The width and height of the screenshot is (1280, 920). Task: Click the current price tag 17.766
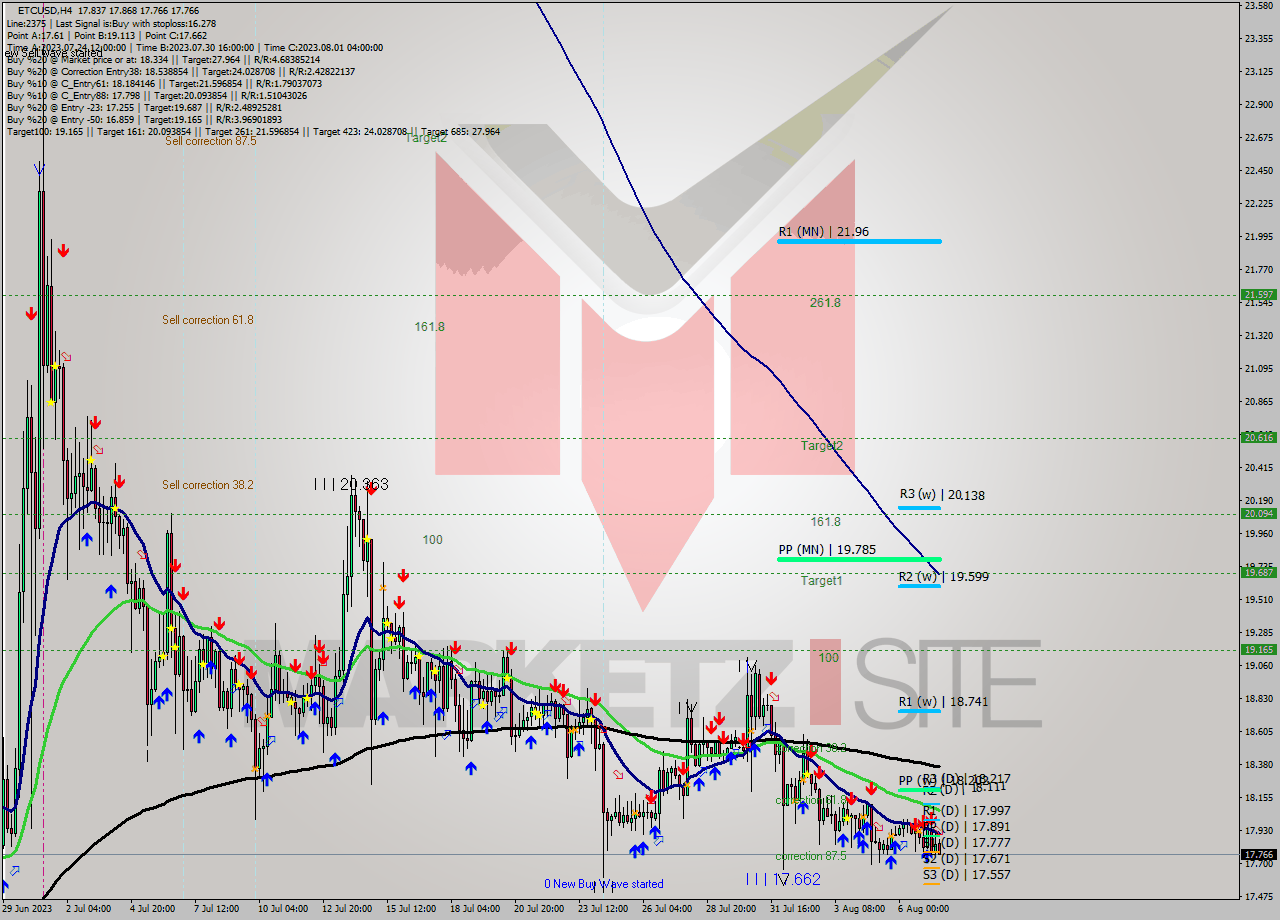(x=1259, y=854)
